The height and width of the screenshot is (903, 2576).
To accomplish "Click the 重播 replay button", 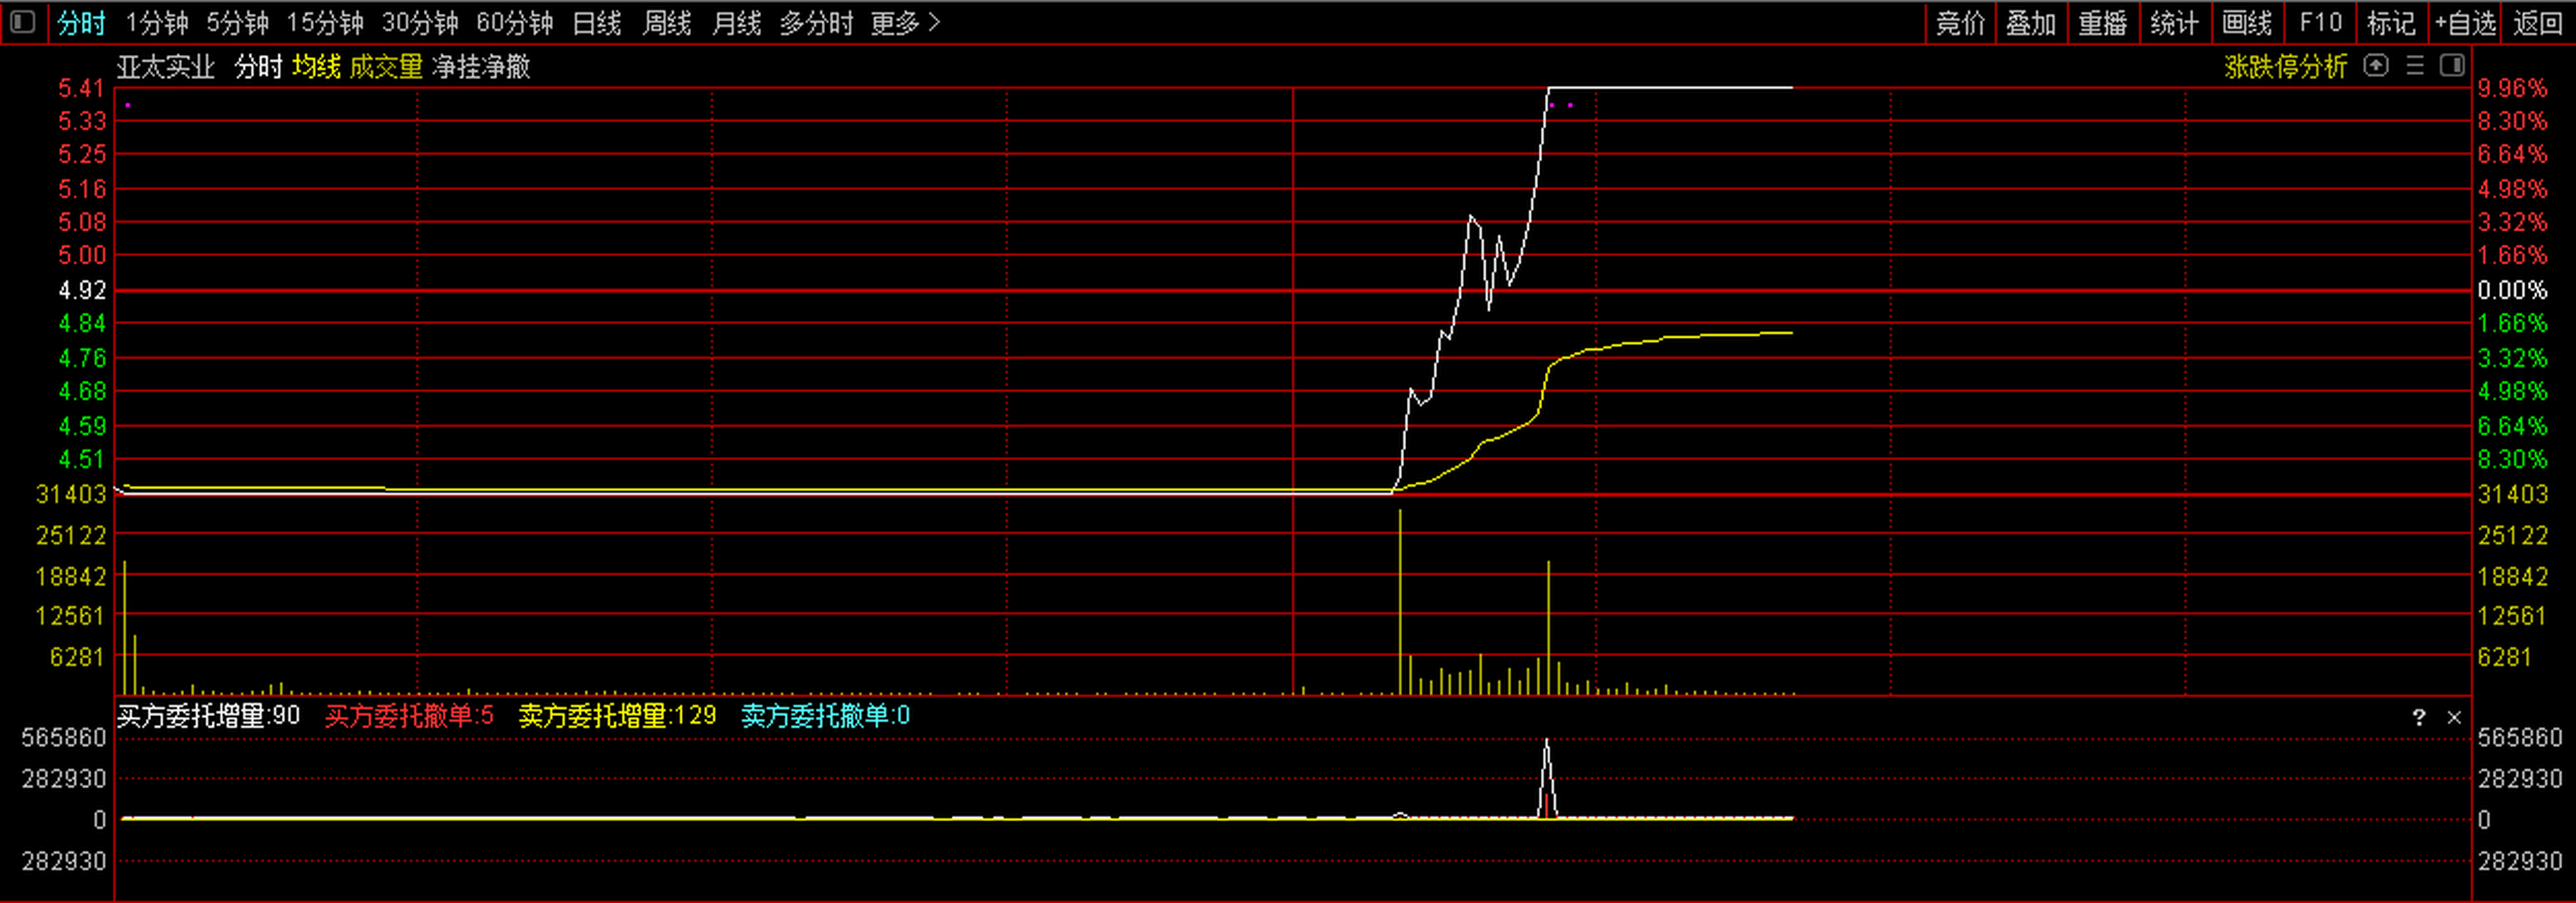I will (2103, 23).
